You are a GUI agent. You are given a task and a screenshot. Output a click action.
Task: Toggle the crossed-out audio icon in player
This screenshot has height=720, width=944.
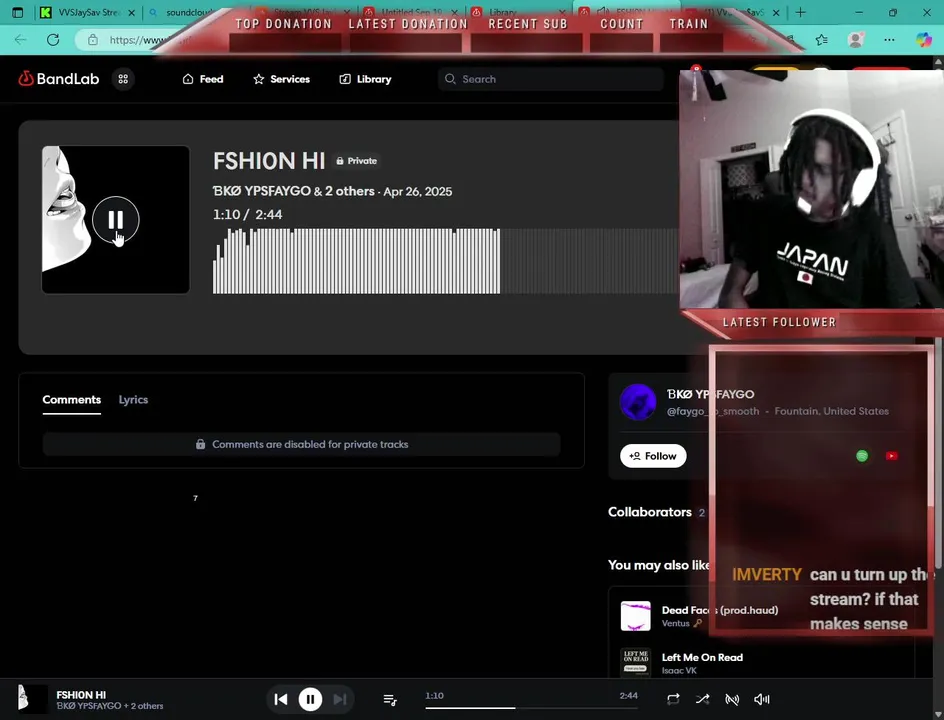(732, 699)
